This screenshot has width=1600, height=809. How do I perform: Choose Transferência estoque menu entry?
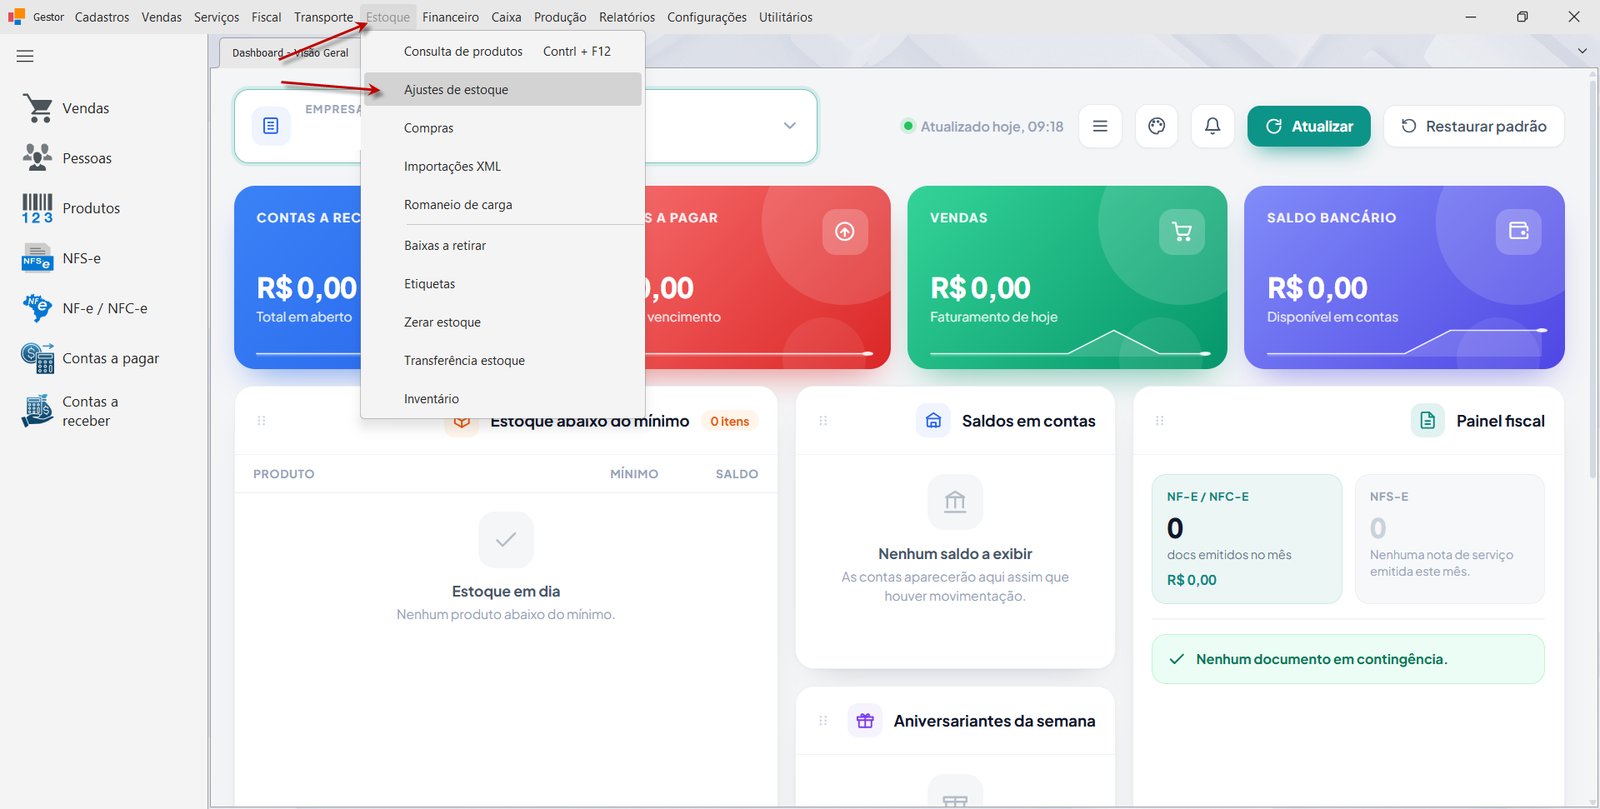(503, 360)
